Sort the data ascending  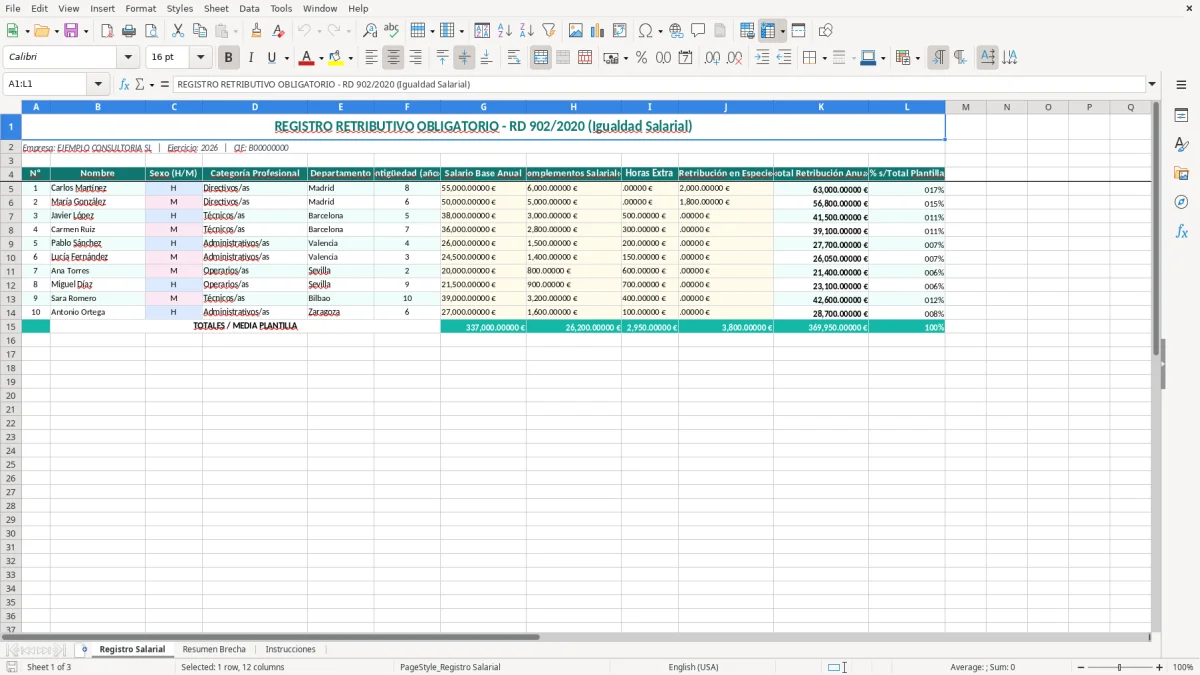coord(505,31)
